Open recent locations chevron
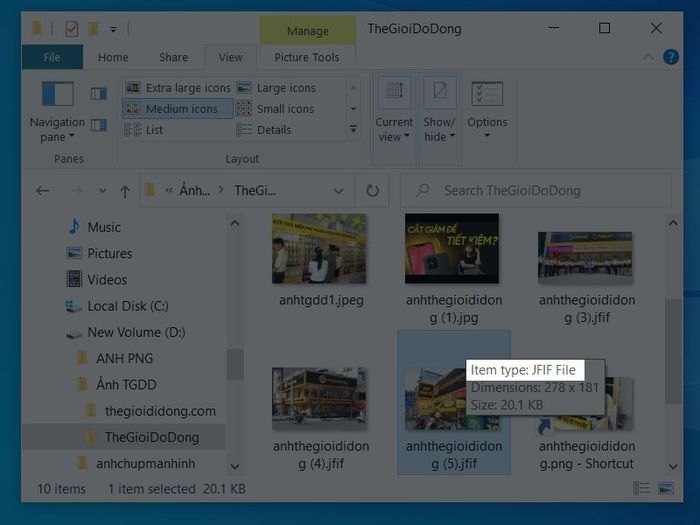Image resolution: width=700 pixels, height=525 pixels. click(103, 191)
